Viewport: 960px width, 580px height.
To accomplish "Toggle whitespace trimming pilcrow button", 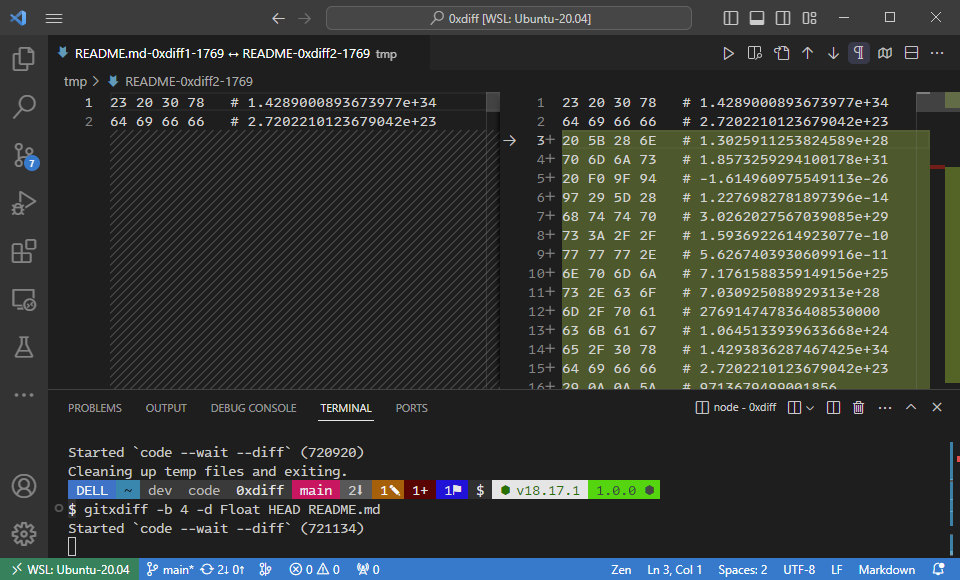I will 859,53.
